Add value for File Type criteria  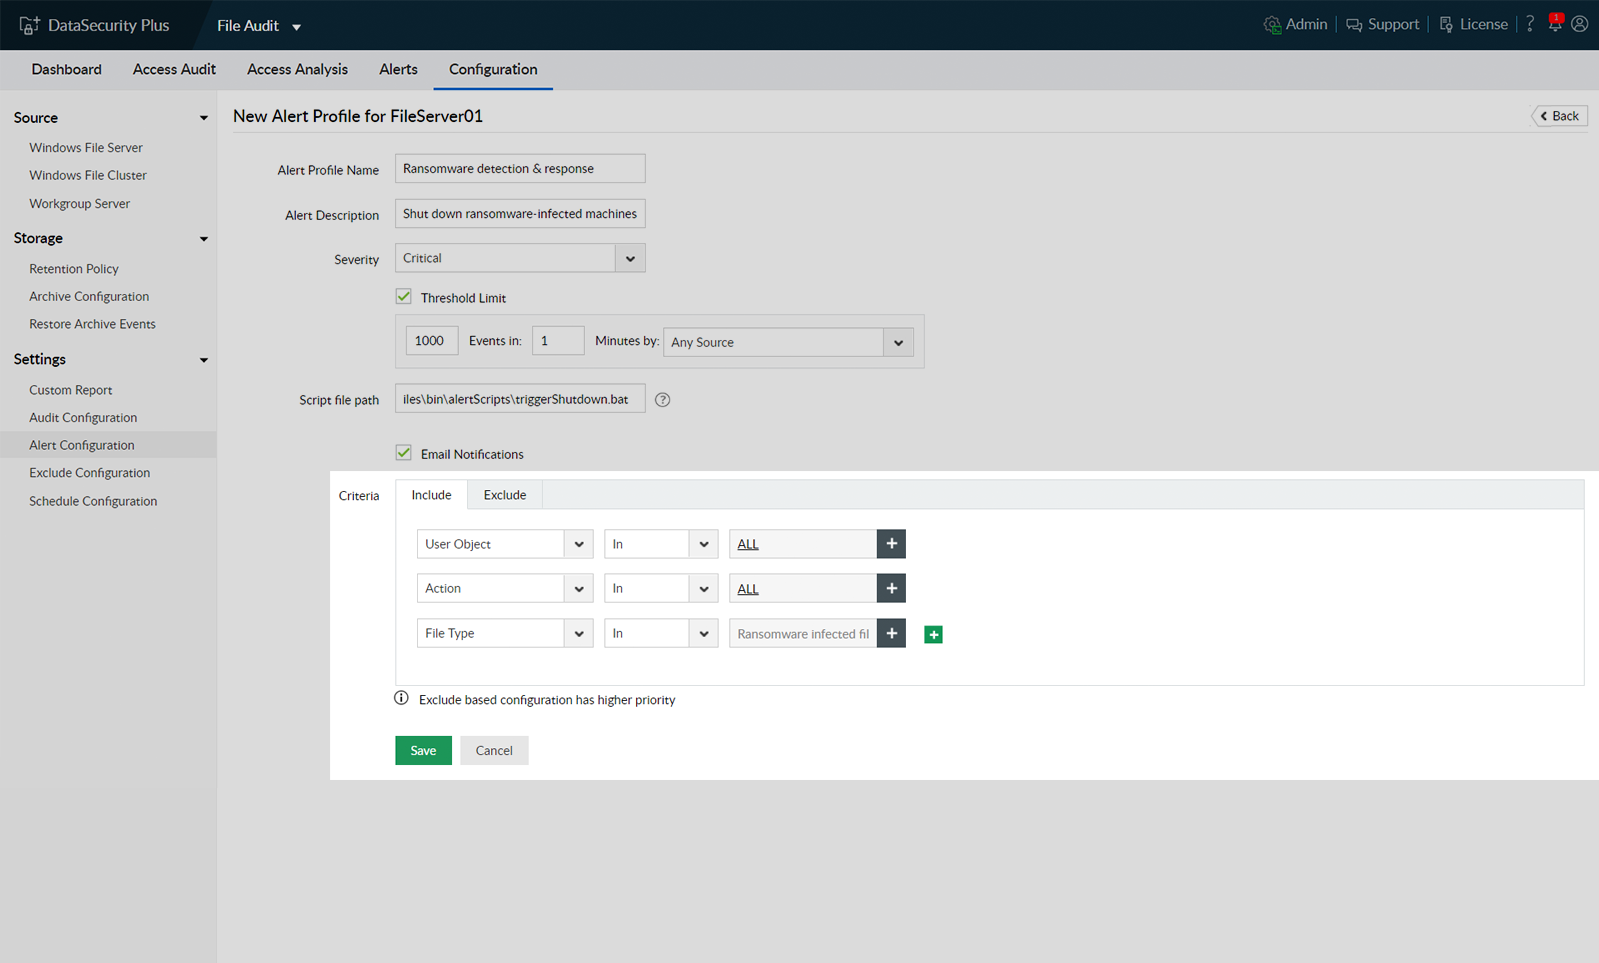click(891, 633)
